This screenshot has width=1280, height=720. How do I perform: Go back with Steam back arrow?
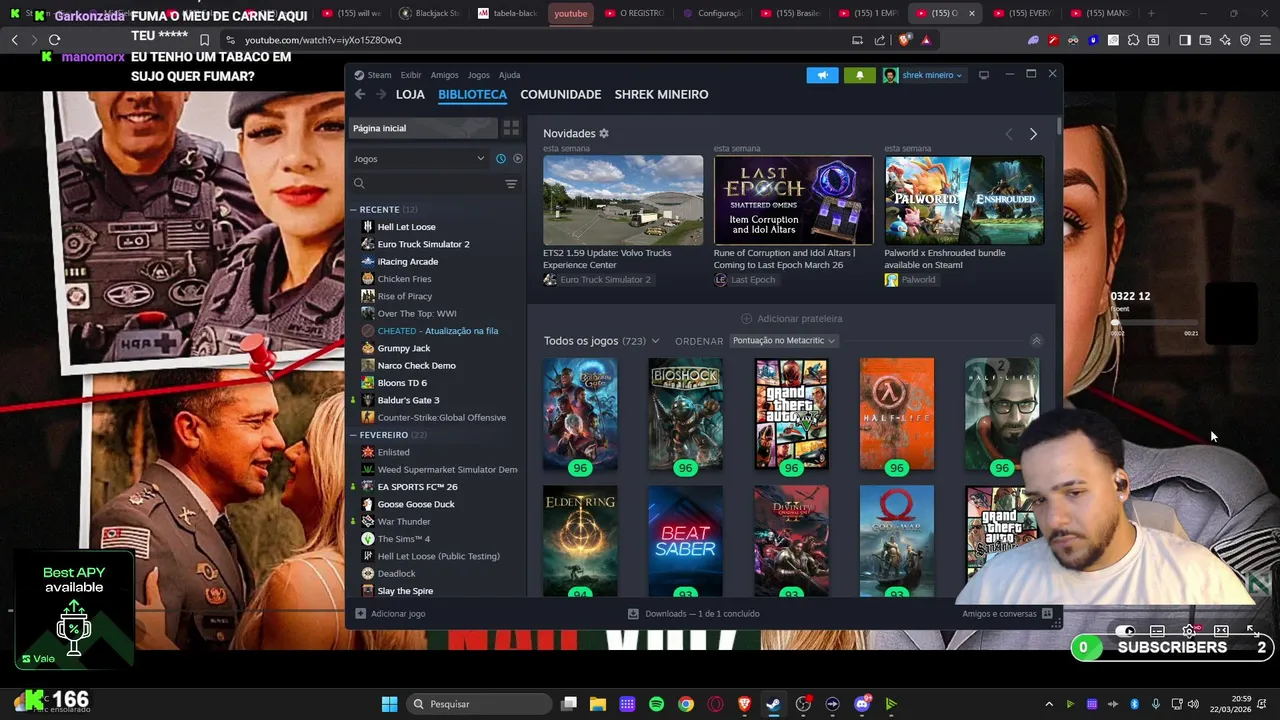360,94
